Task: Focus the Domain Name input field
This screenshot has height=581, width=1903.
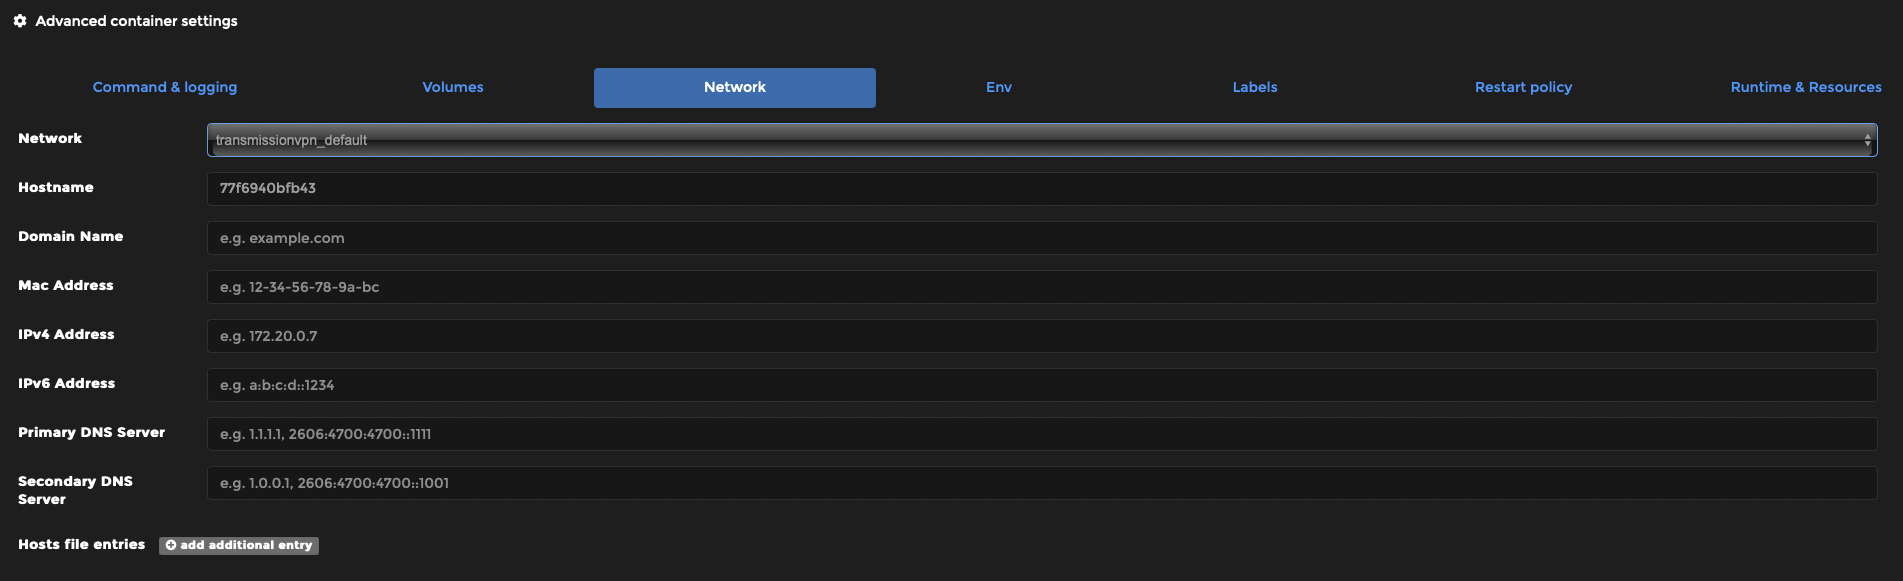Action: click(x=1042, y=238)
